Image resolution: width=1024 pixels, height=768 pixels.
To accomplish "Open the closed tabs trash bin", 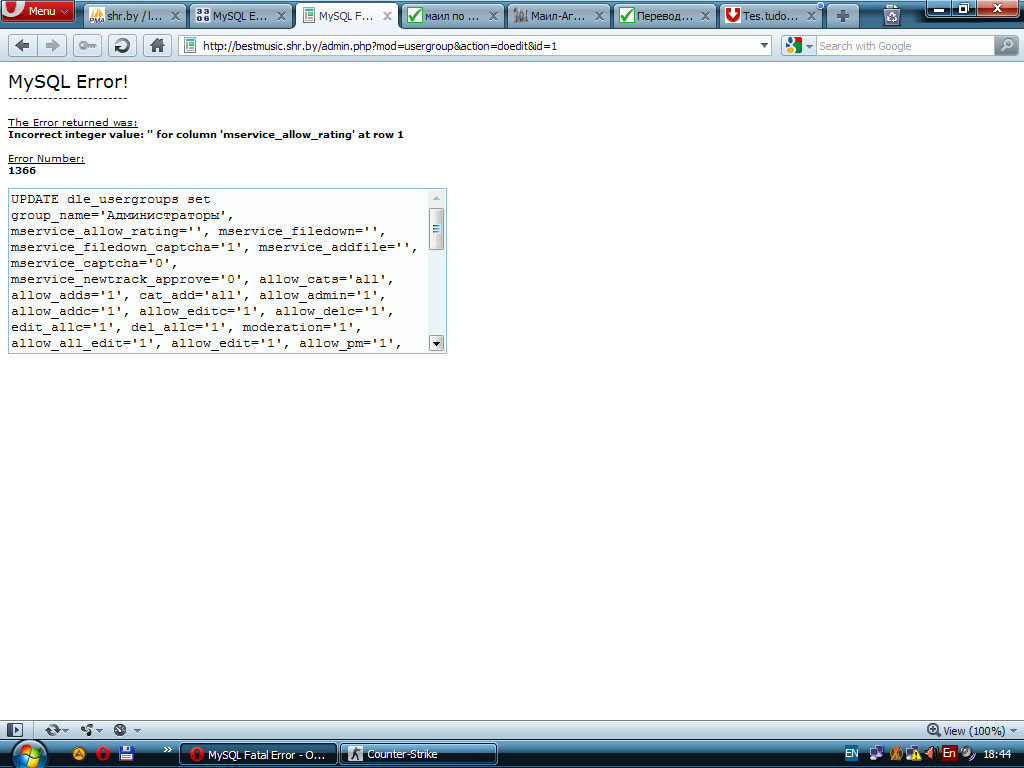I will pyautogui.click(x=892, y=15).
